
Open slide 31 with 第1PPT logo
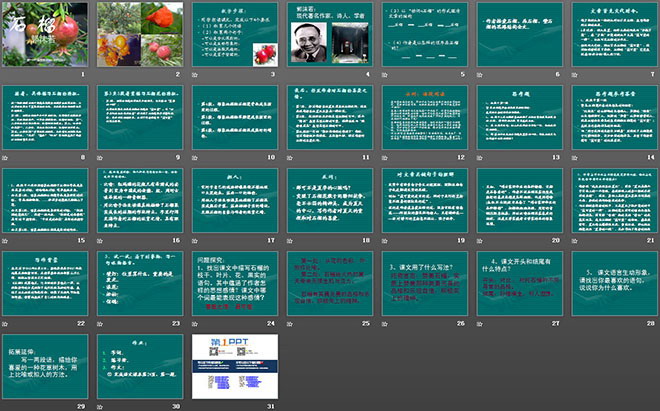point(234,366)
